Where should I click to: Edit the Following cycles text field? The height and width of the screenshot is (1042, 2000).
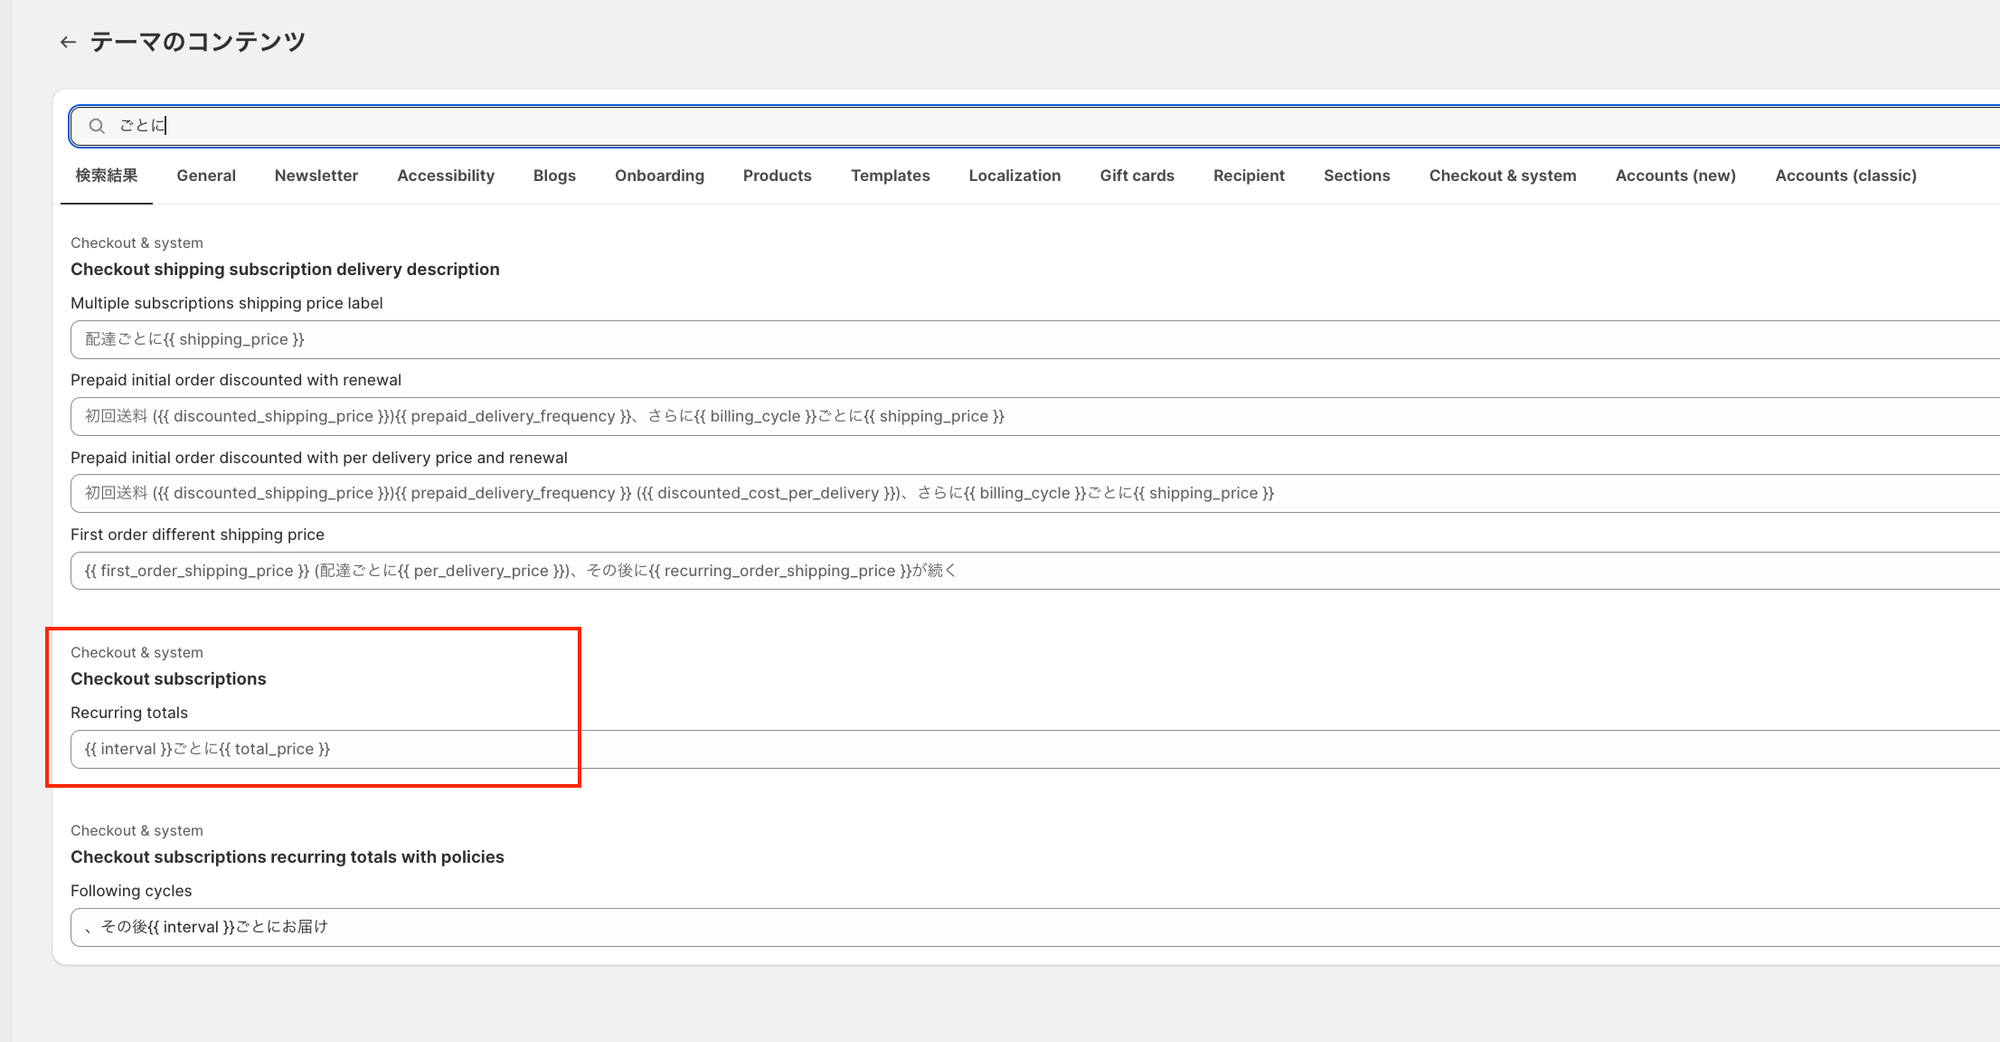pyautogui.click(x=1000, y=927)
